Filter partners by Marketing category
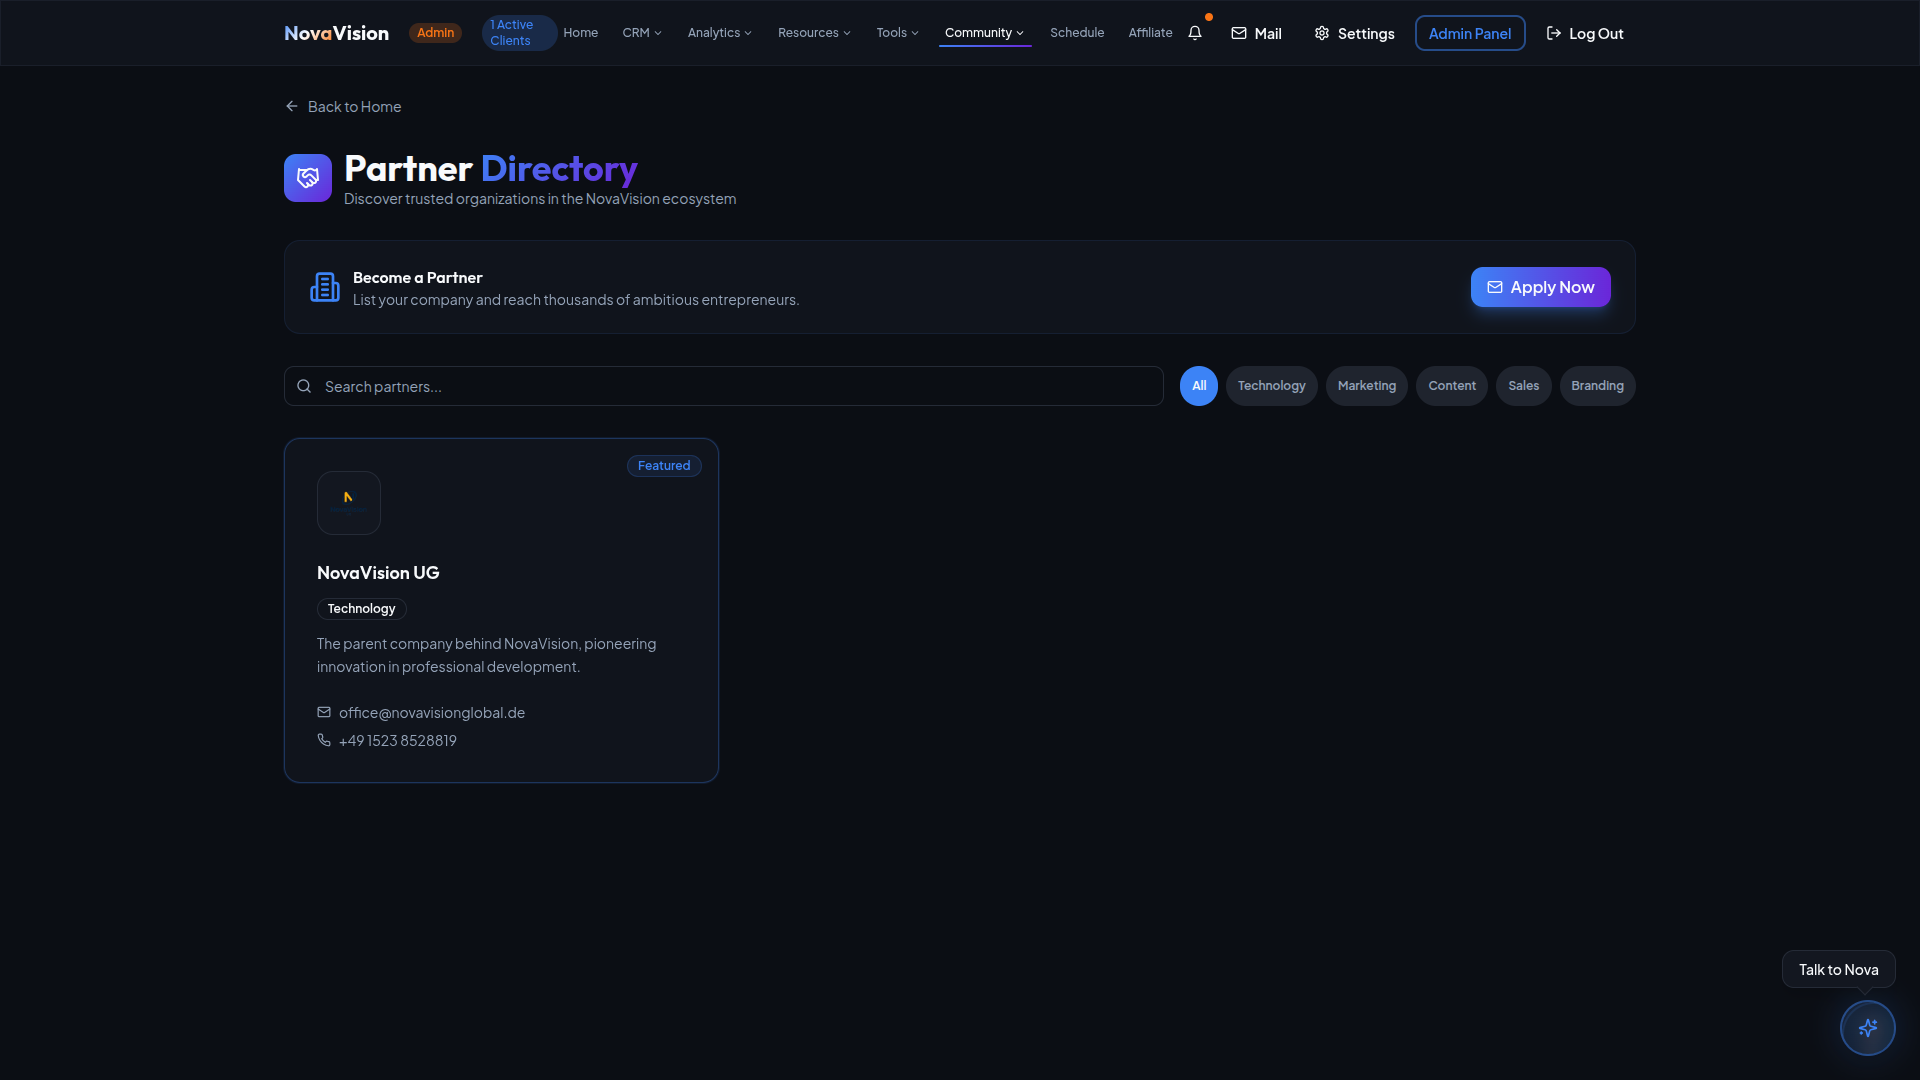The height and width of the screenshot is (1080, 1920). pos(1366,386)
